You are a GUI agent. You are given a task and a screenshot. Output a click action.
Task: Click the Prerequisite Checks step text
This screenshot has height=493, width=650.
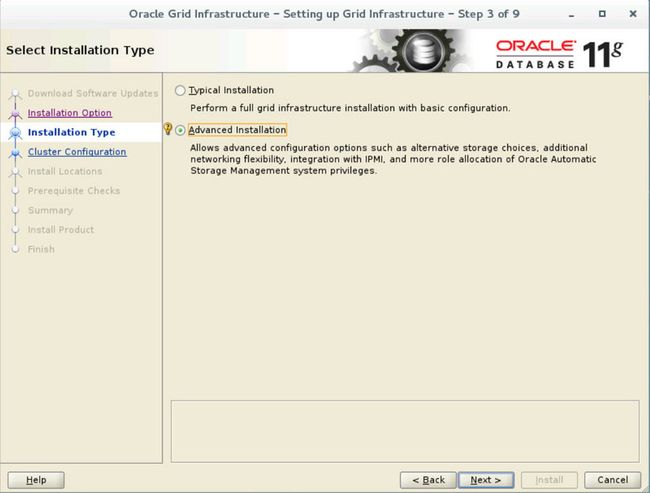coord(74,191)
